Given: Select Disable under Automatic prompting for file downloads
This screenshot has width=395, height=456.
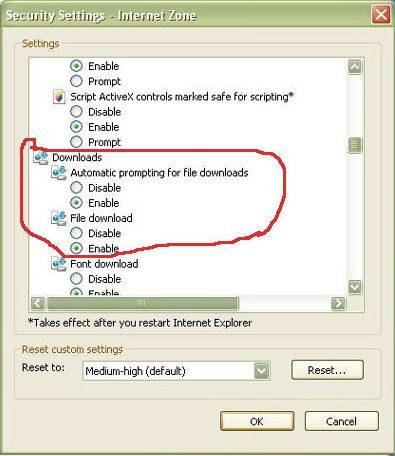Looking at the screenshot, I should pyautogui.click(x=76, y=188).
